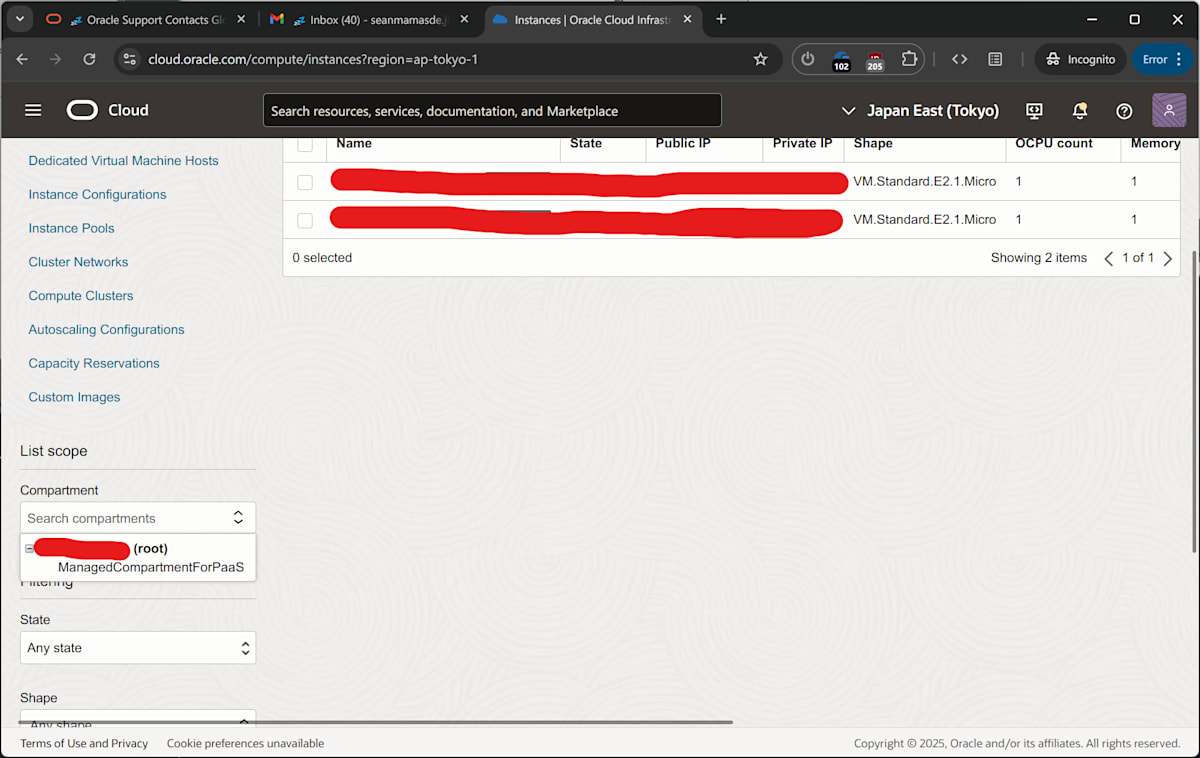Open the Cloud Shell developer tools icon
The image size is (1200, 758).
1035,110
